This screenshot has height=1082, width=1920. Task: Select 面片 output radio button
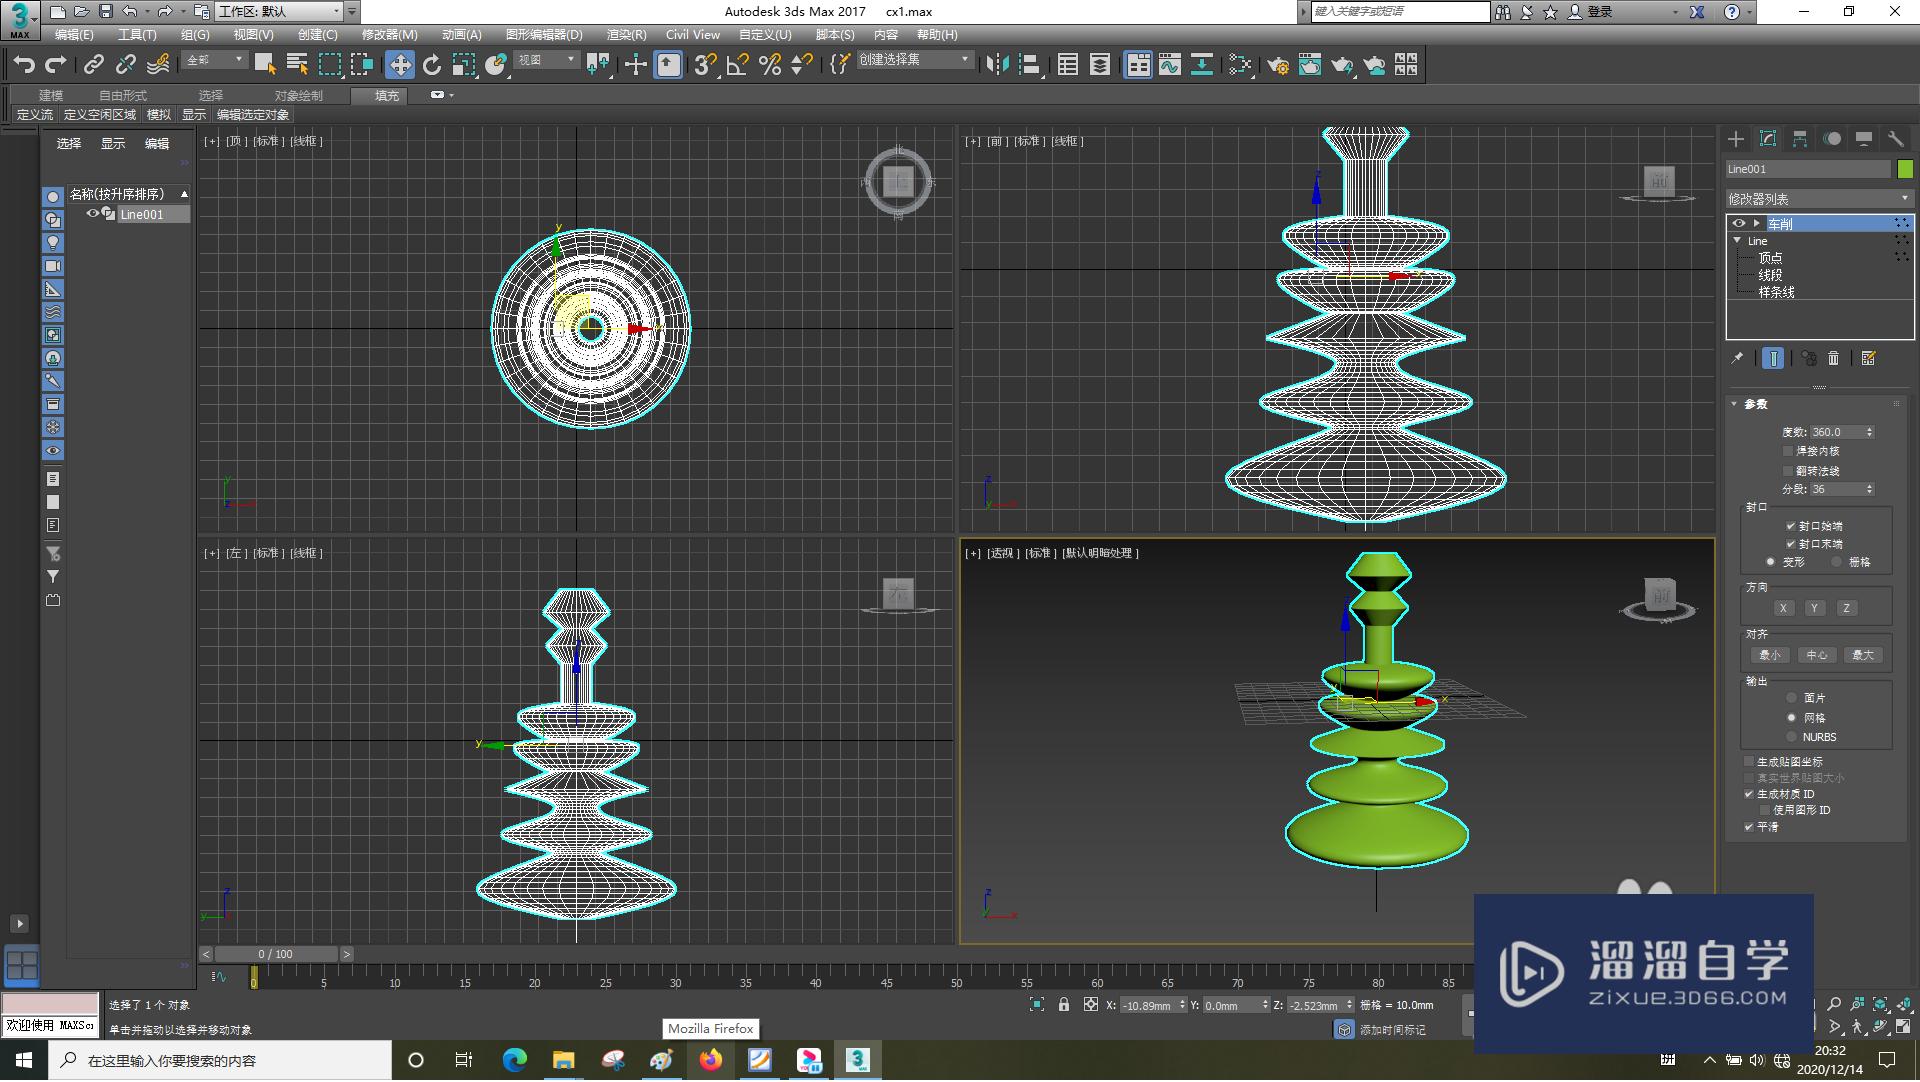[1791, 698]
